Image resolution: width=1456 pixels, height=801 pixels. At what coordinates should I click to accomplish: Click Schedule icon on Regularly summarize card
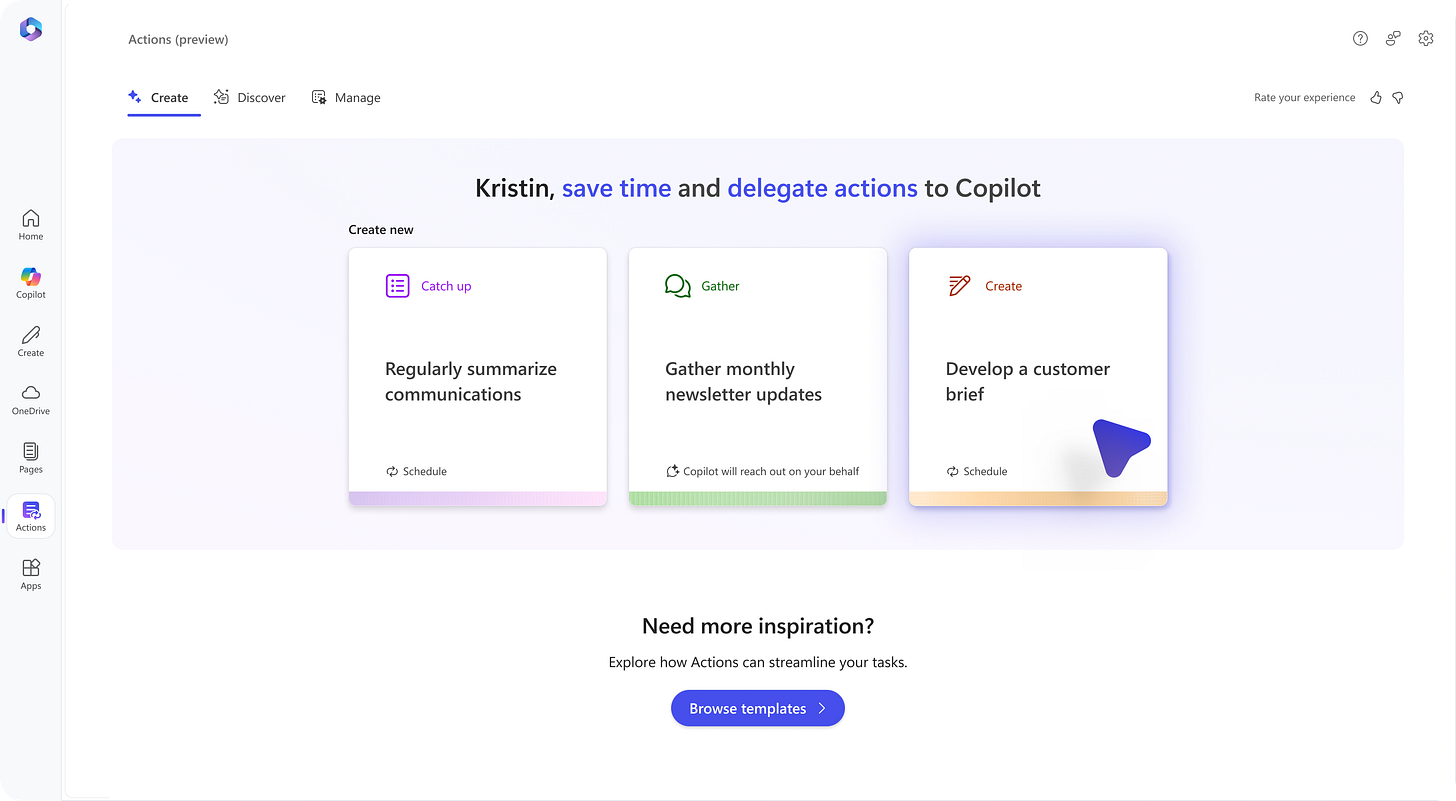pos(392,471)
